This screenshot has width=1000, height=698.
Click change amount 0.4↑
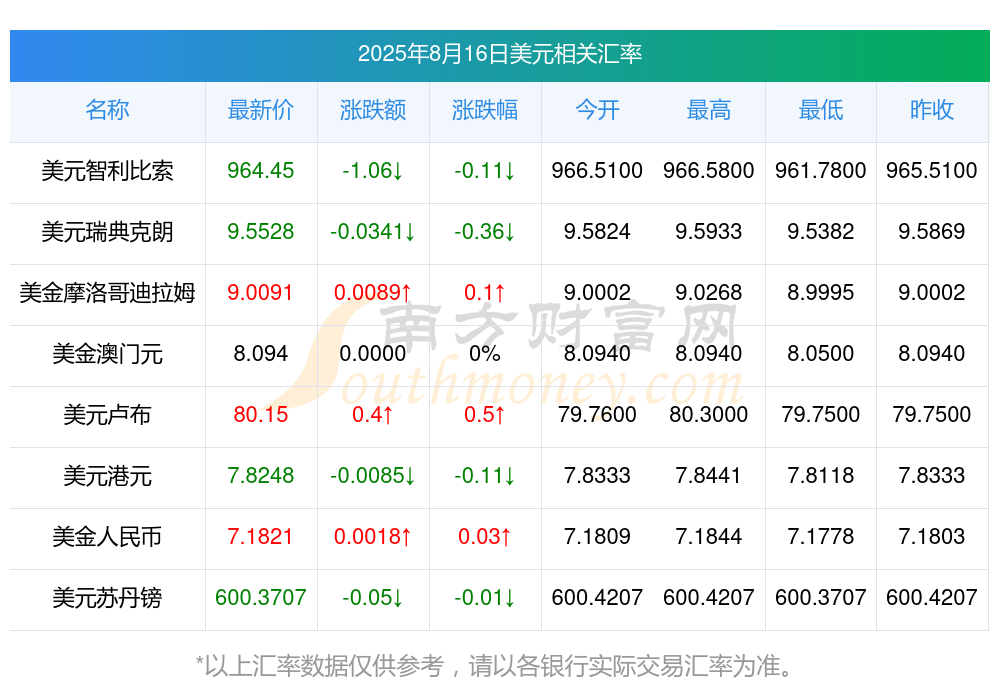click(373, 414)
